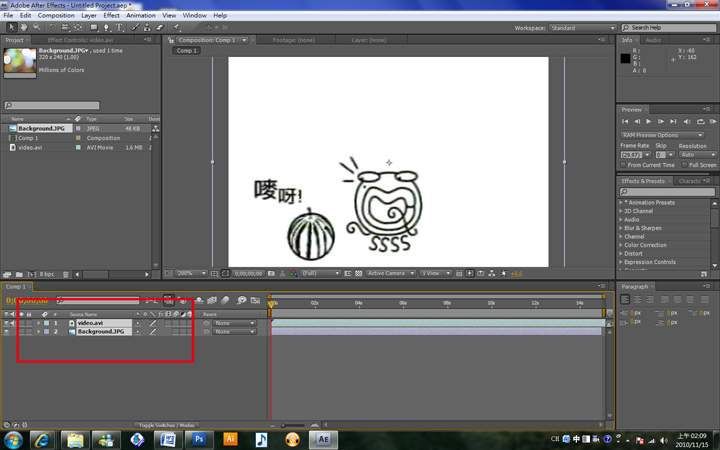Open Photoshop from the Windows taskbar
This screenshot has height=450, width=720.
(199, 439)
